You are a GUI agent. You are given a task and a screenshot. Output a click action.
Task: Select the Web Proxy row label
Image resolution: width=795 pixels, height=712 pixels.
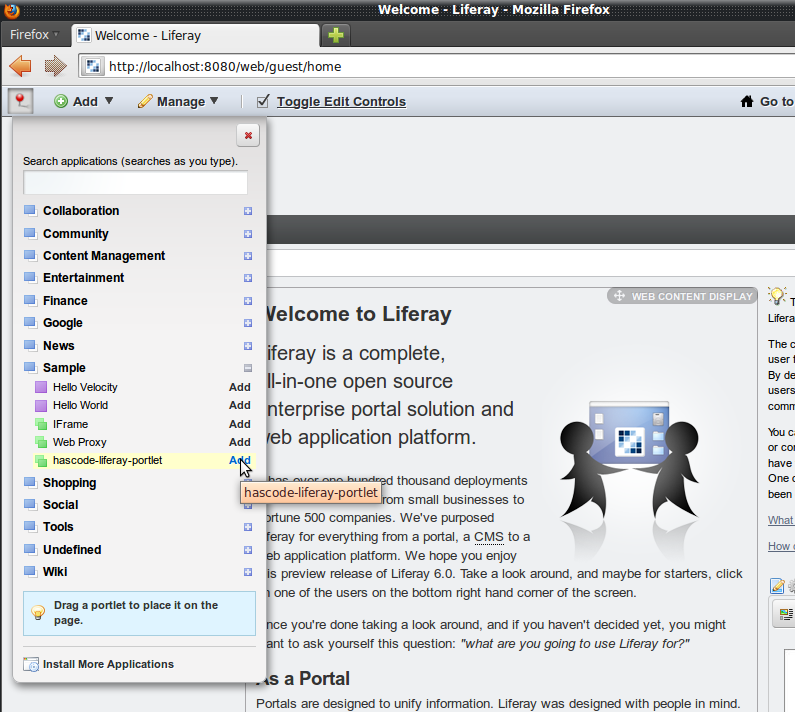tap(80, 442)
